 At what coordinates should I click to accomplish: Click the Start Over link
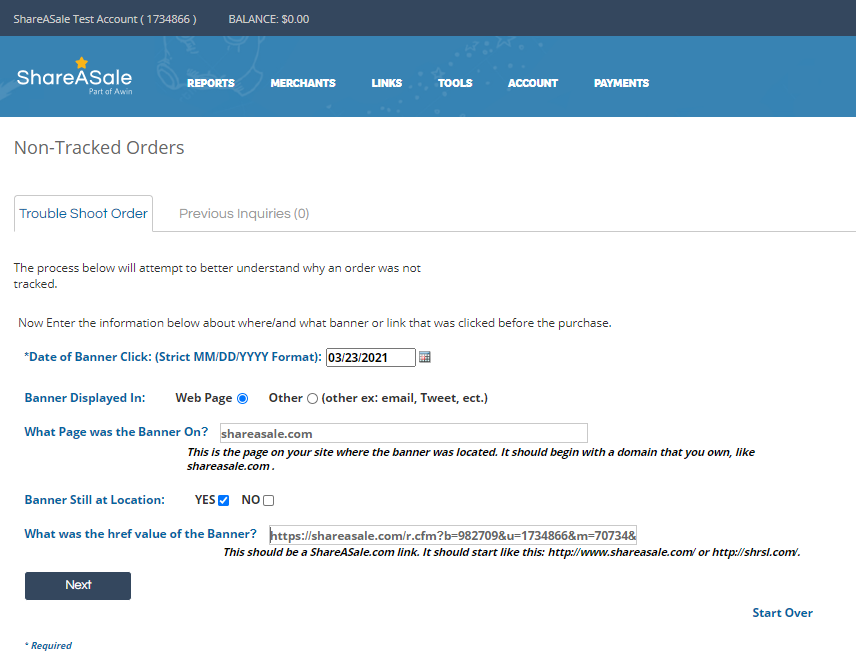(x=782, y=613)
